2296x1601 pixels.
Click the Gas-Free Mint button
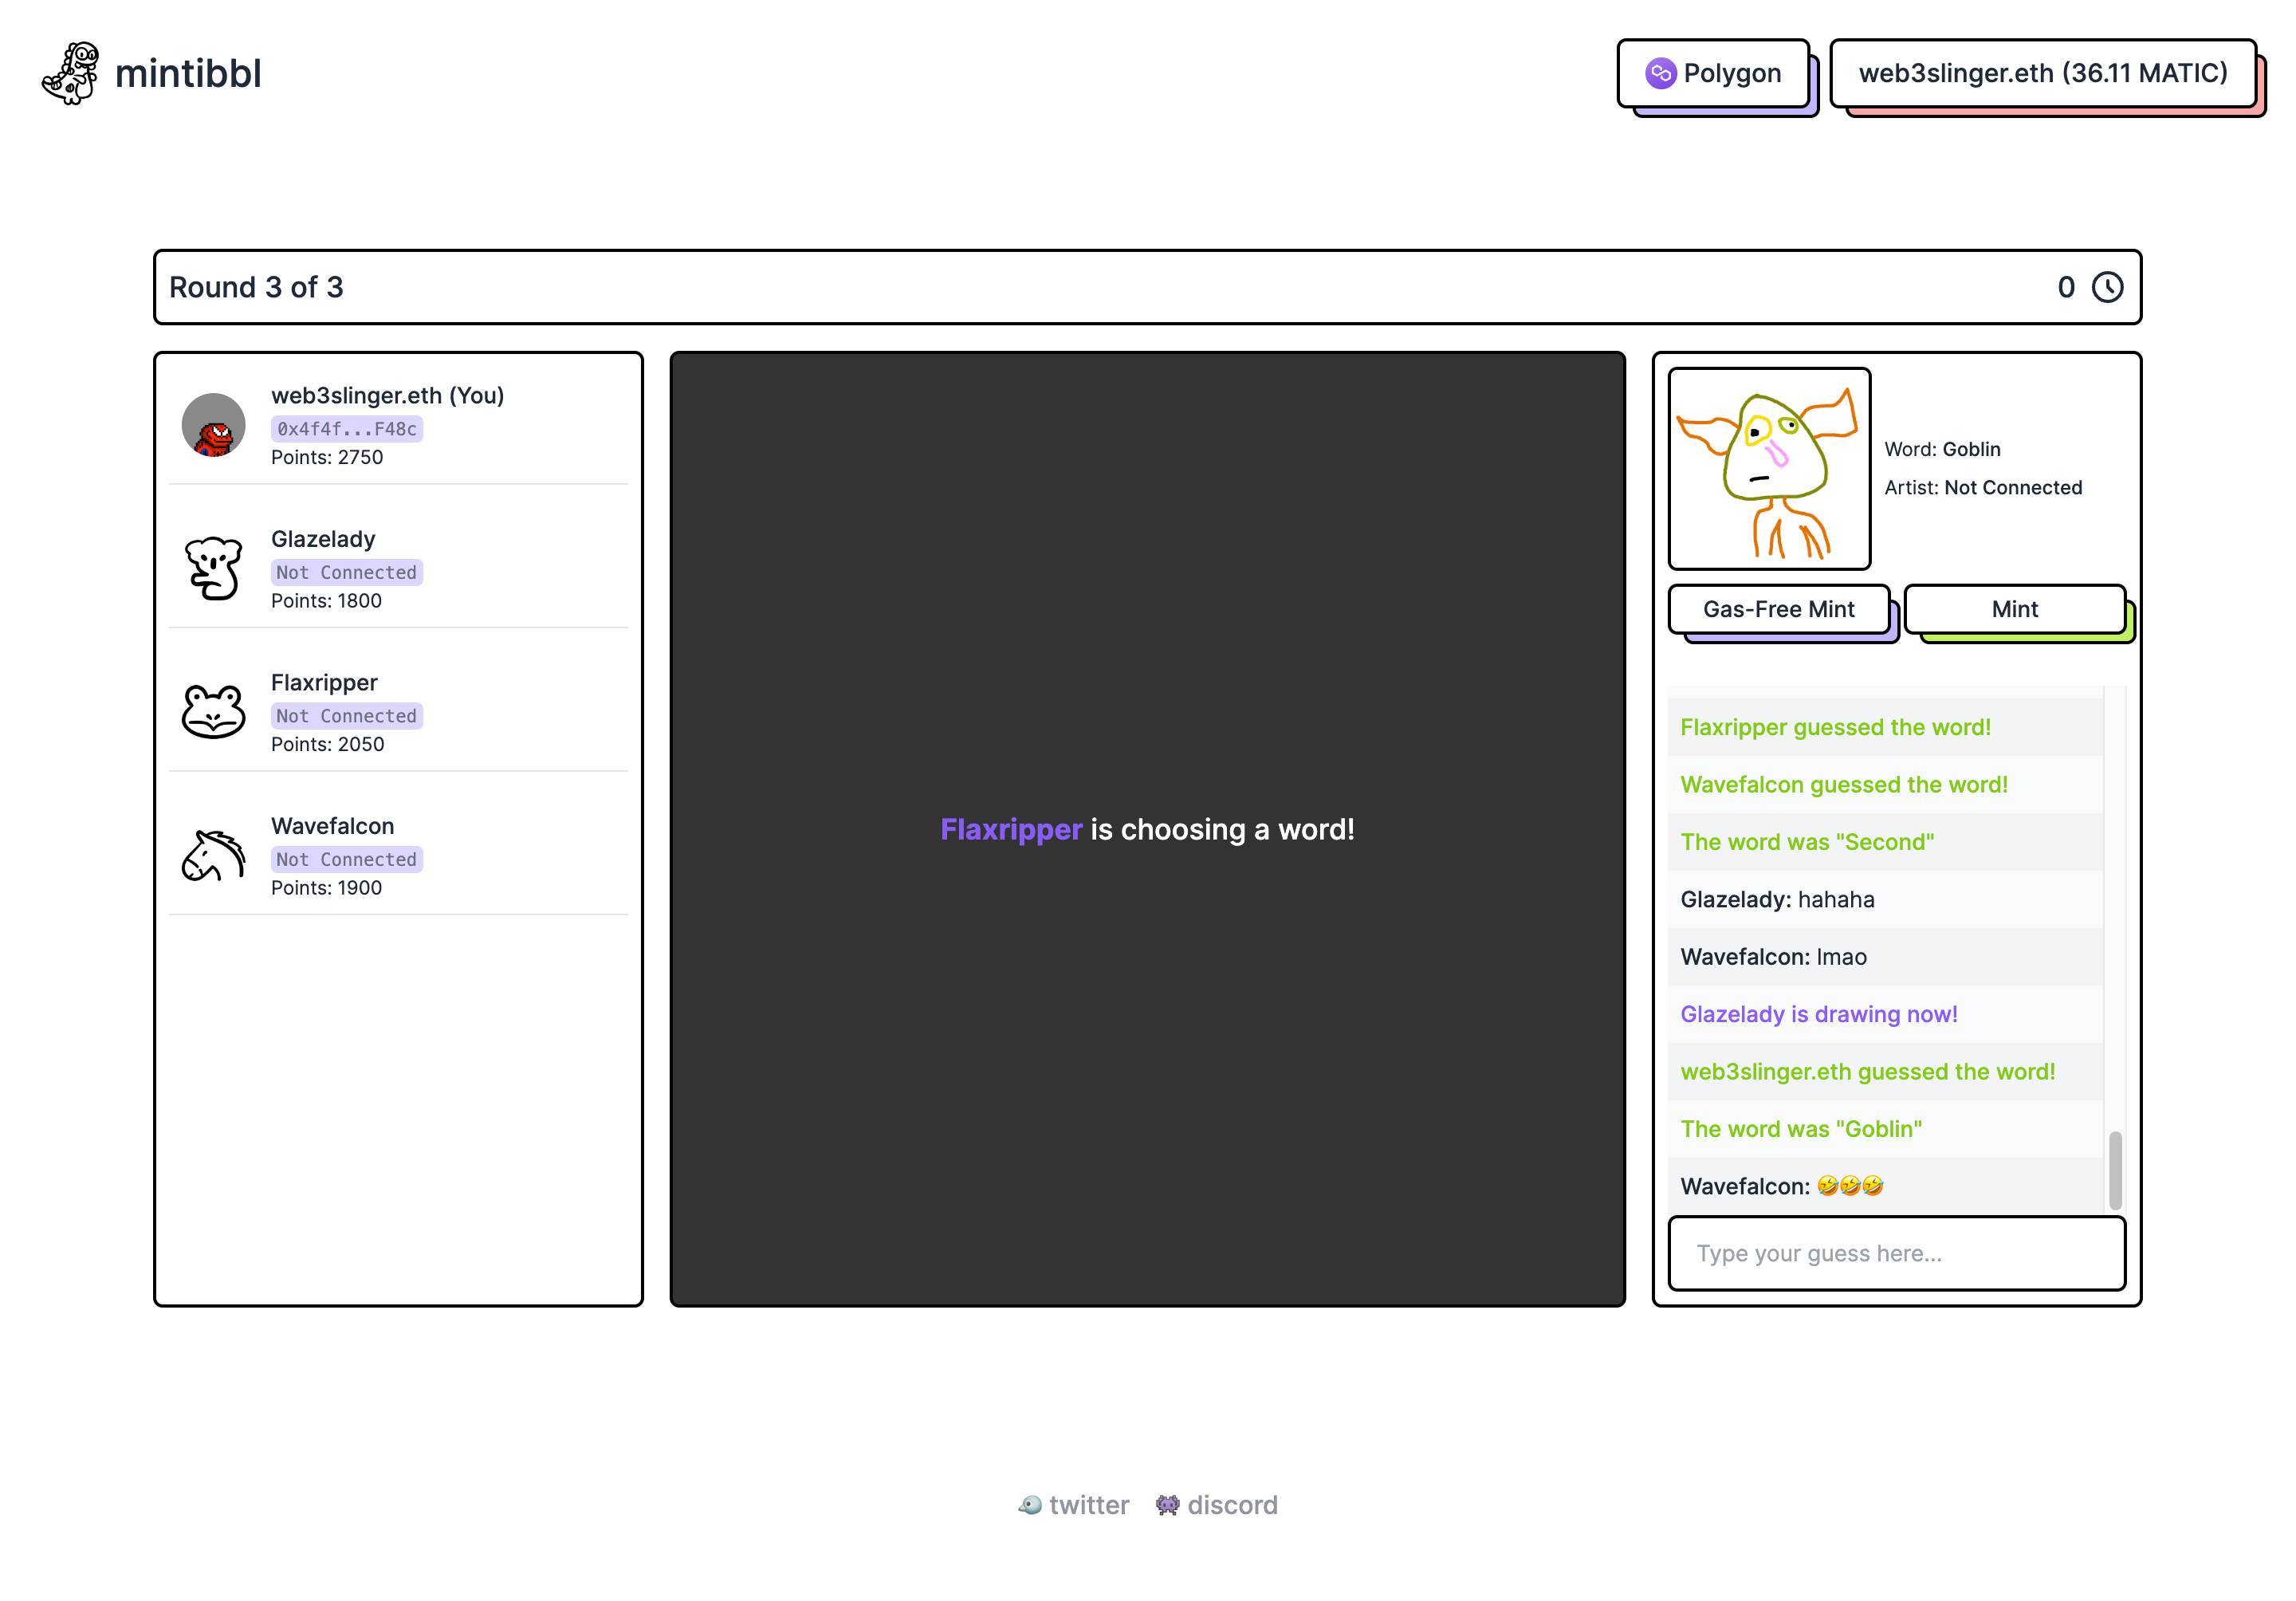(1779, 609)
